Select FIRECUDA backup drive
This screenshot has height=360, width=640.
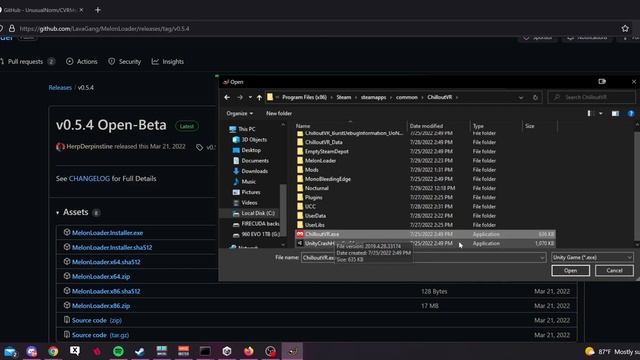pyautogui.click(x=256, y=224)
